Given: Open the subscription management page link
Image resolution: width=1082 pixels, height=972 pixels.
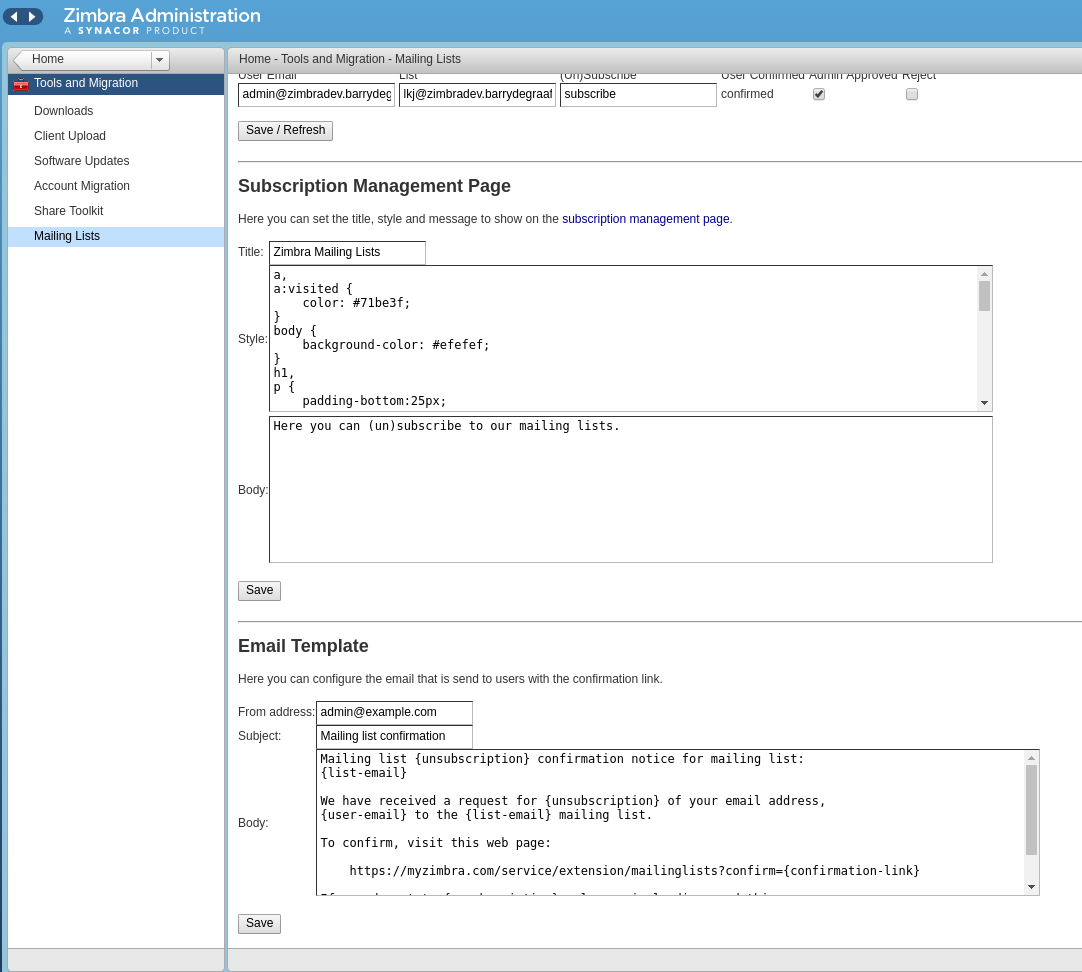Looking at the screenshot, I should coord(645,219).
